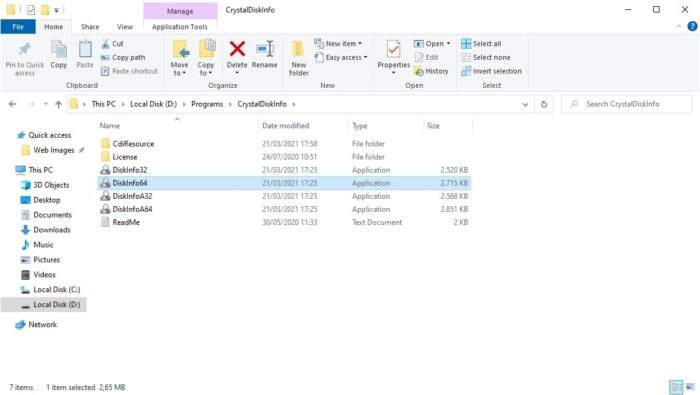700x395 pixels.
Task: Open Desktop in navigation pane
Action: (41, 200)
